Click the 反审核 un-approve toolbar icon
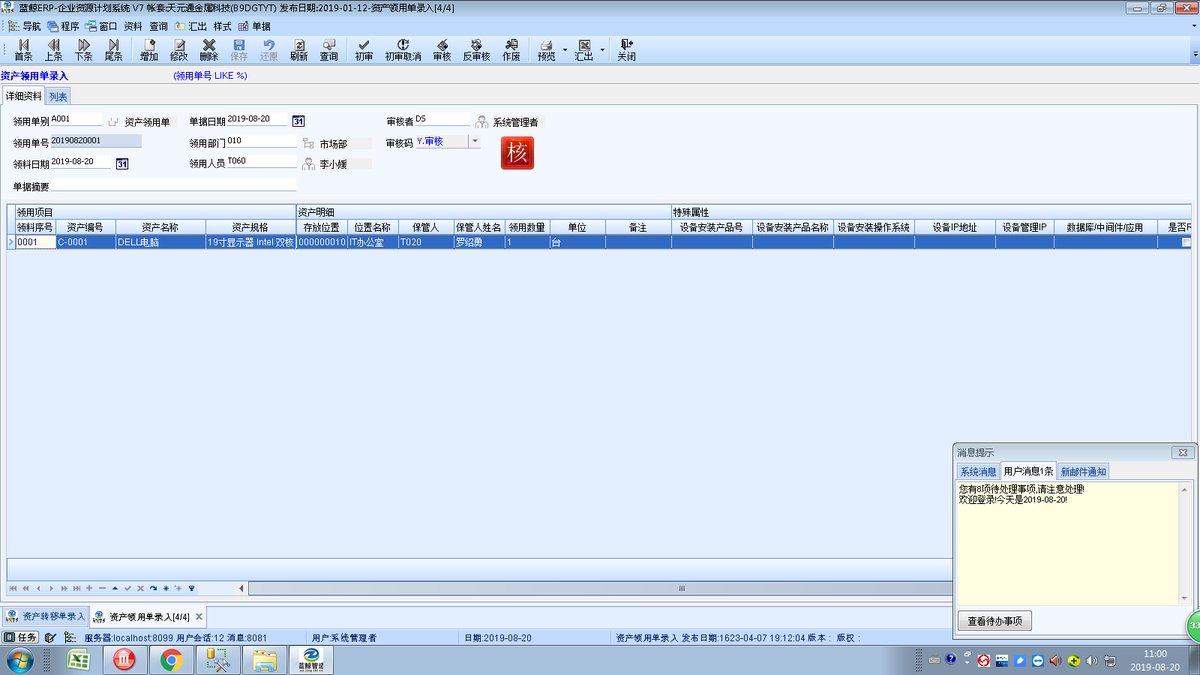The height and width of the screenshot is (675, 1200). pyautogui.click(x=476, y=50)
